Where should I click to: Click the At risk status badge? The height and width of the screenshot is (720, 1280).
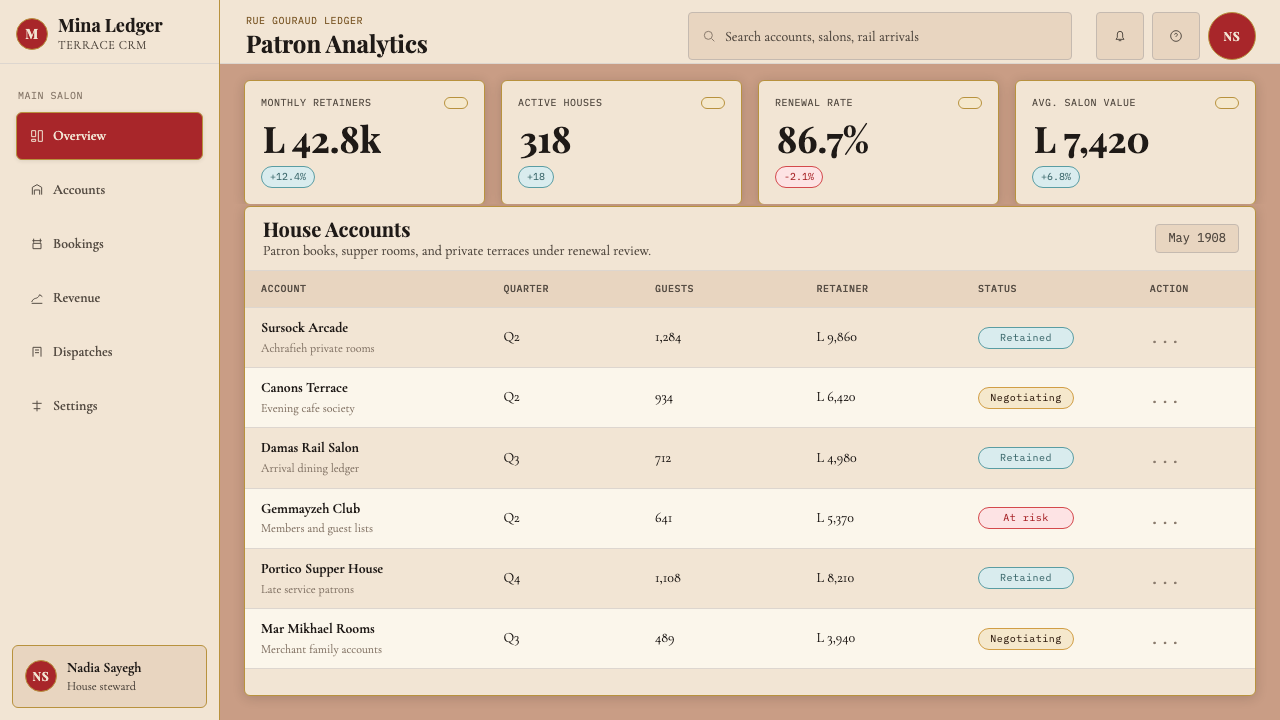click(1025, 518)
